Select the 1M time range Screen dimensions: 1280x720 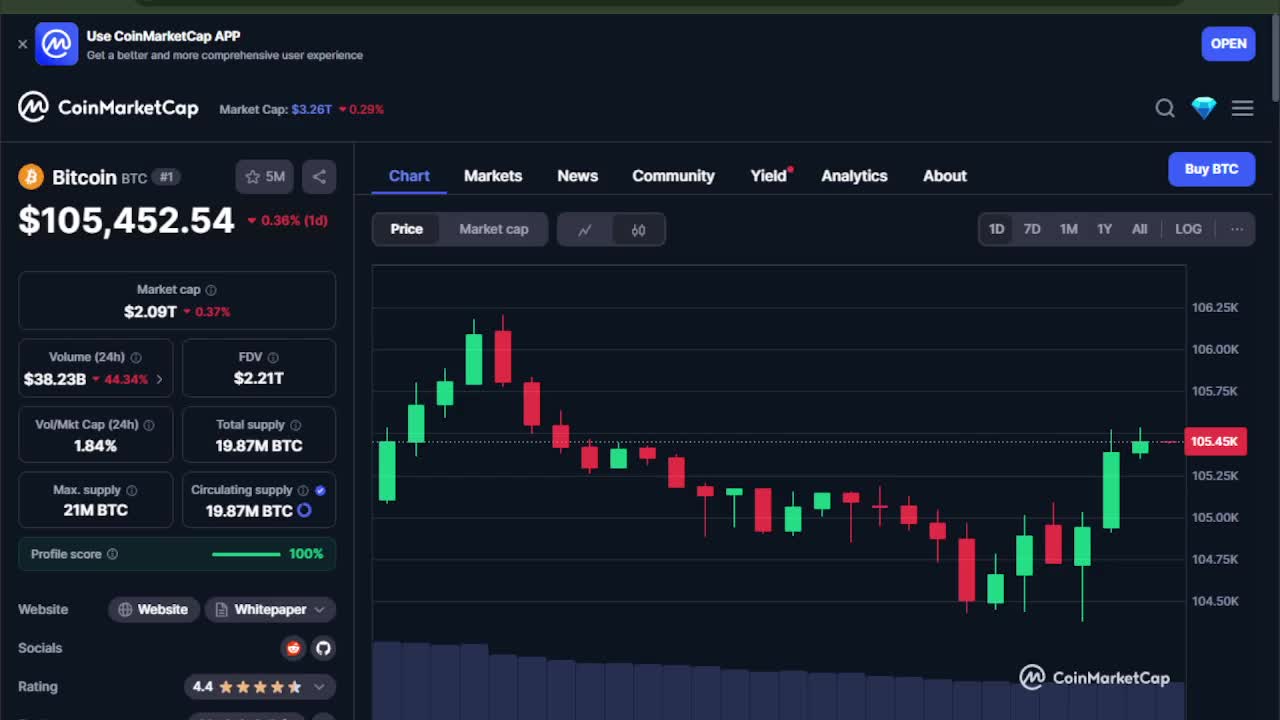1068,229
